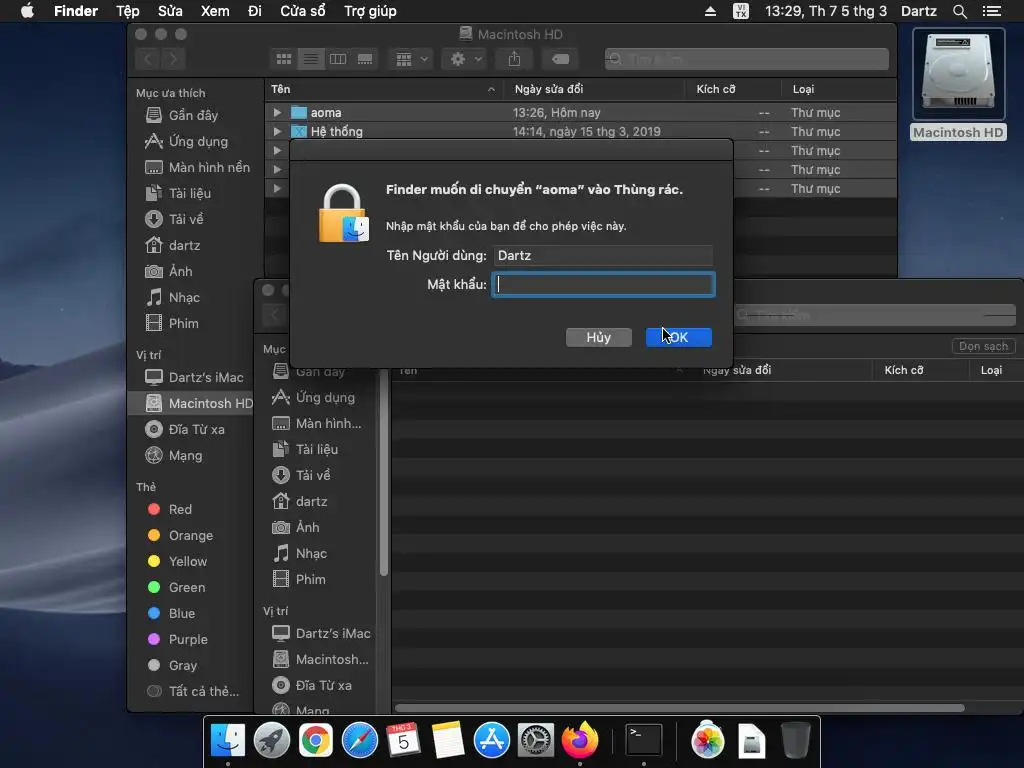Focus the Mật khẩu password field
This screenshot has height=768, width=1024.
click(603, 284)
